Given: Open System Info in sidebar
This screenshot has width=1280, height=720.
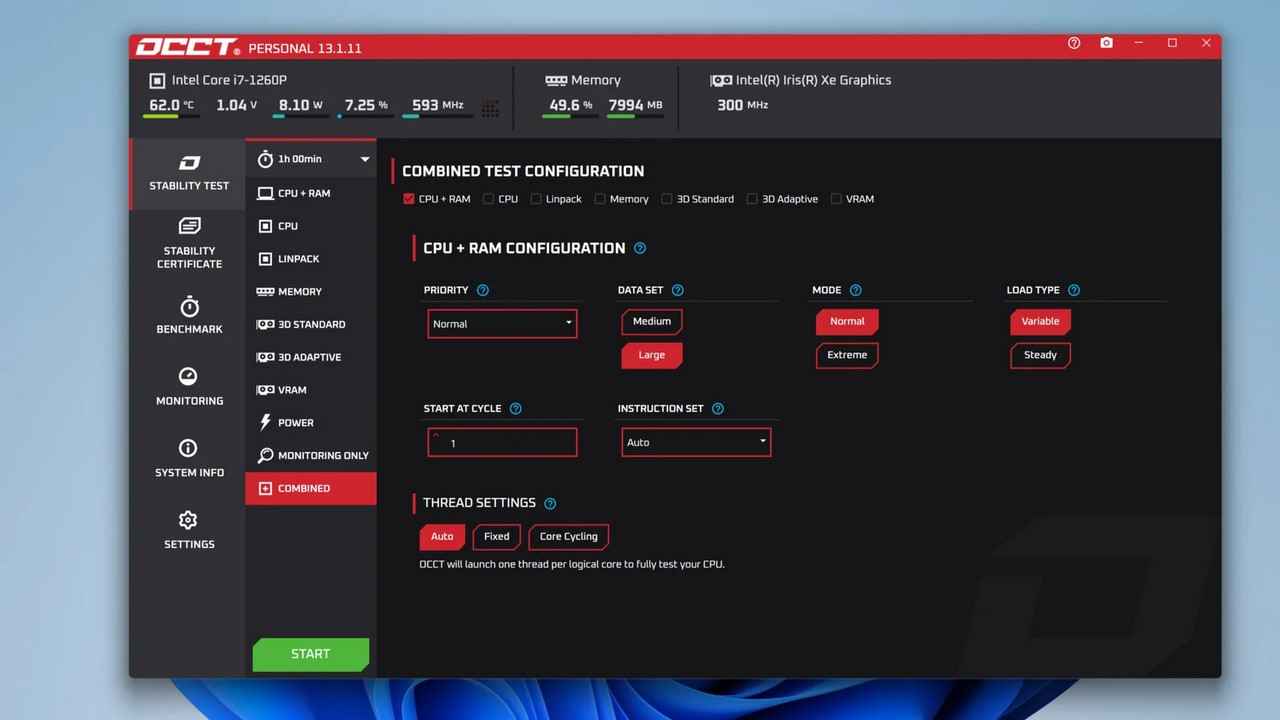Looking at the screenshot, I should (x=189, y=458).
